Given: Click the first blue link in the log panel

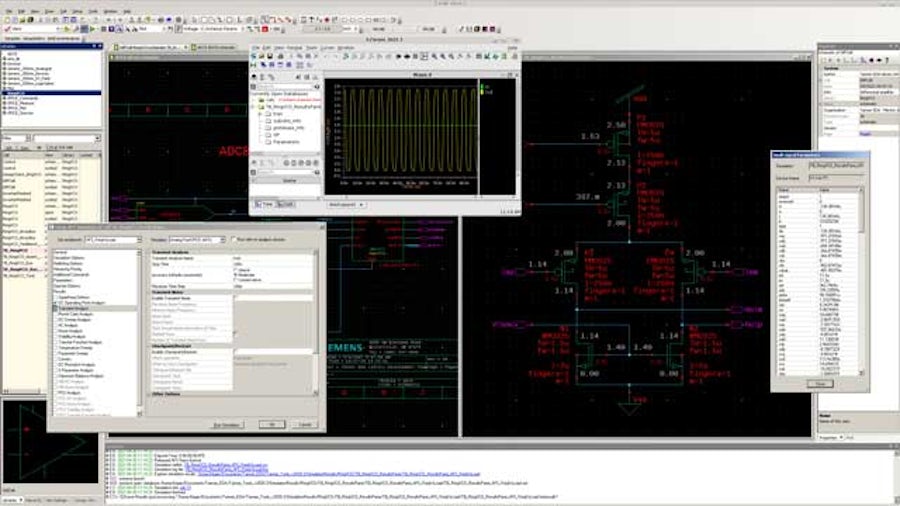Looking at the screenshot, I should (226, 465).
